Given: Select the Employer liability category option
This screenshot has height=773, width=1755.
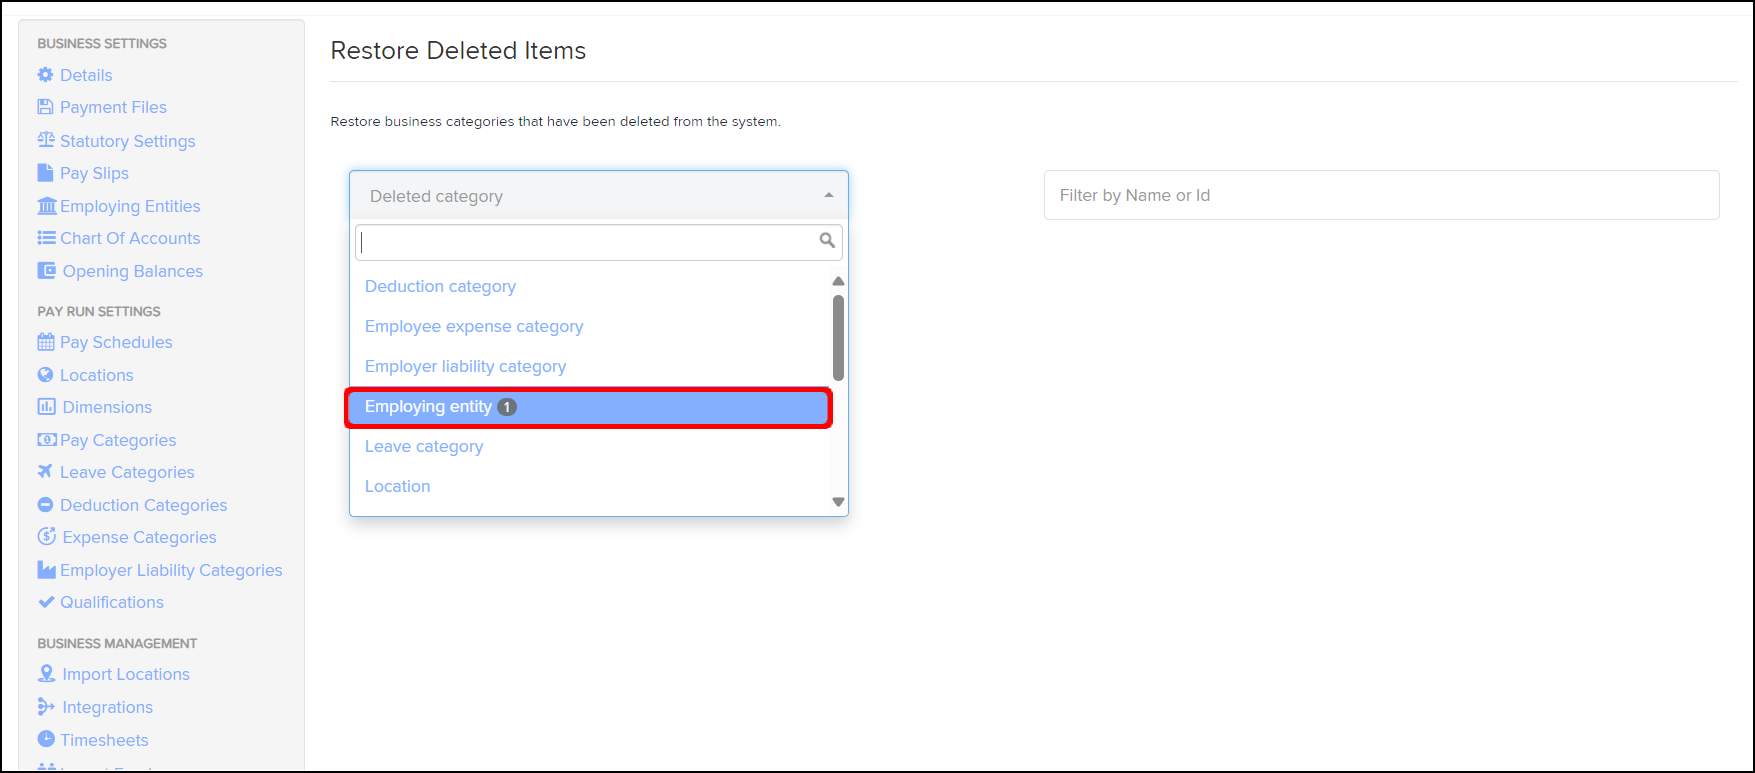Looking at the screenshot, I should pyautogui.click(x=465, y=367).
